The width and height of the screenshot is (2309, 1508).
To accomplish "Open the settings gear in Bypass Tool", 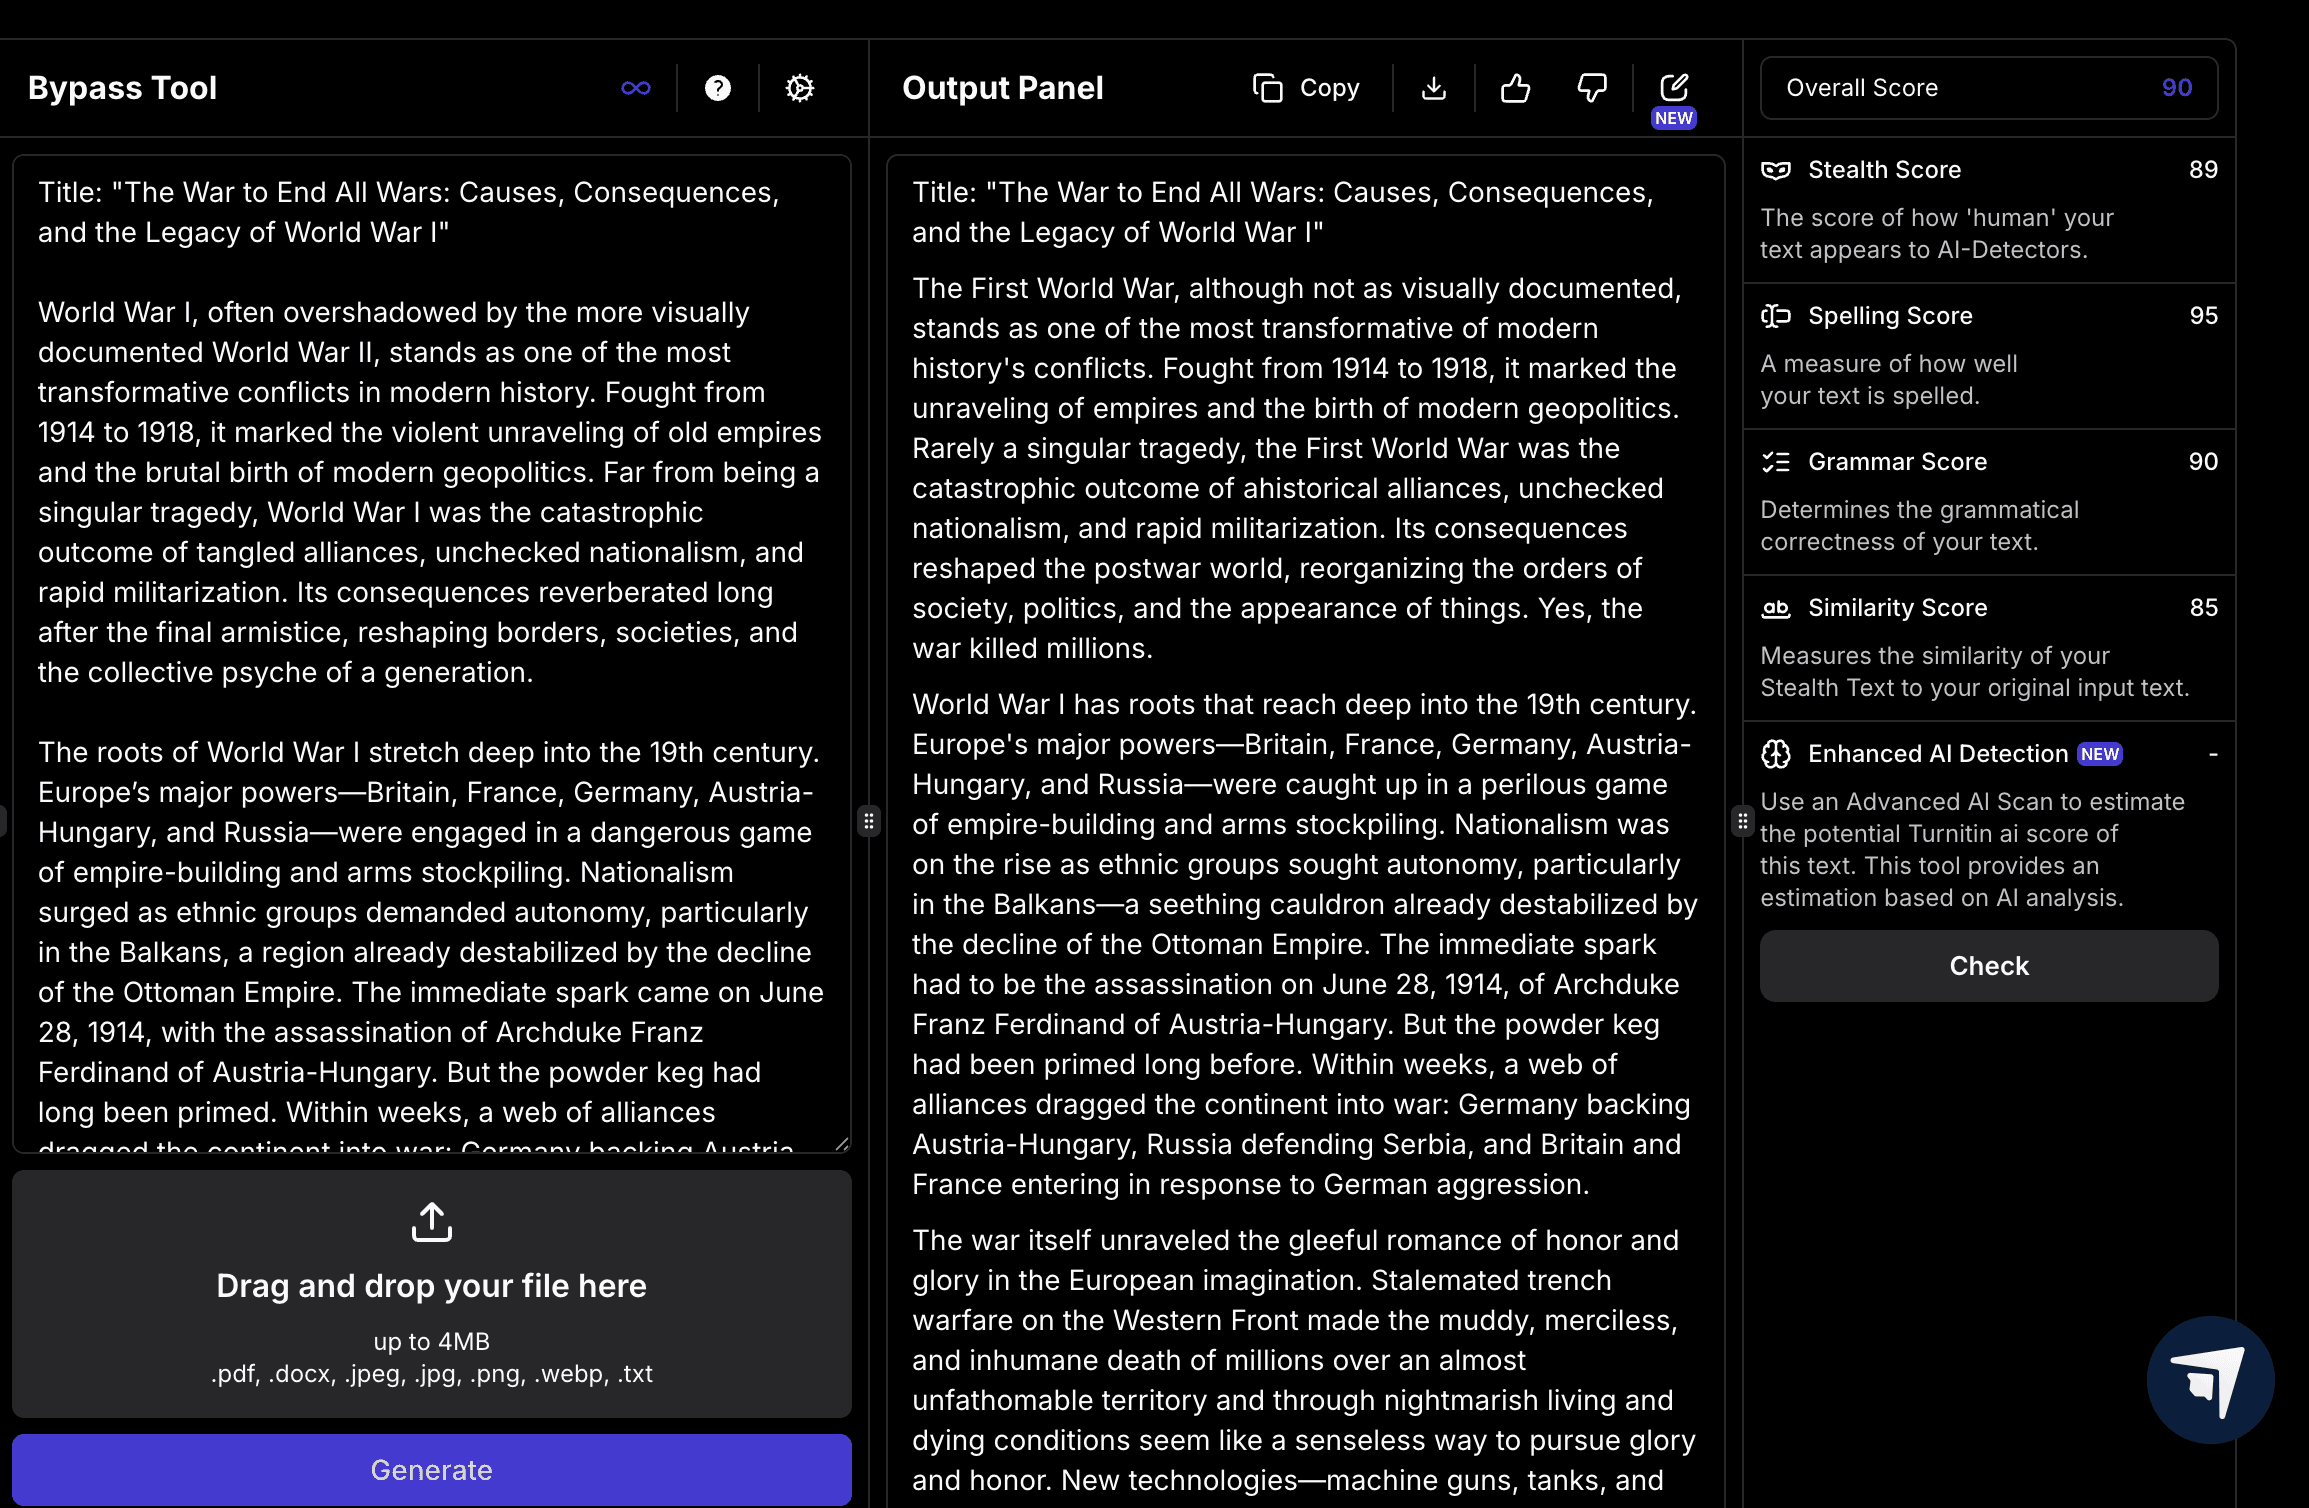I will [799, 88].
